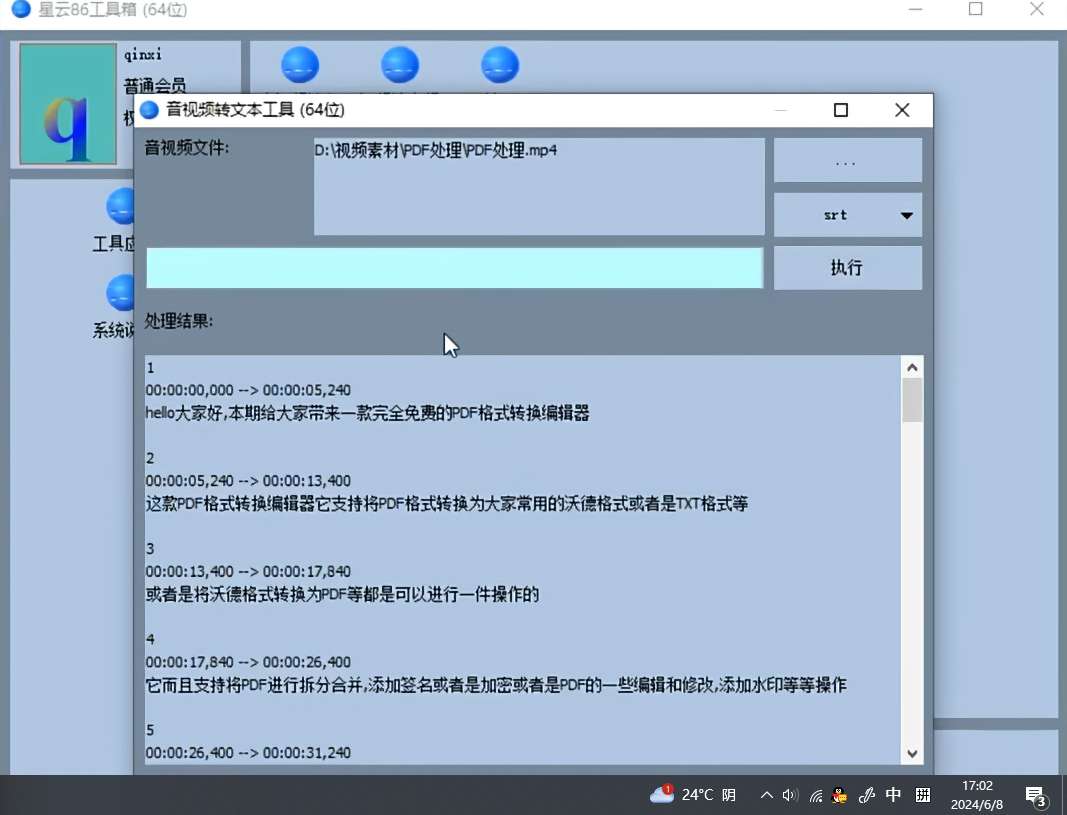Expand the srt output format dropdown
Screen dimensions: 1067x815
[x=847, y=215]
